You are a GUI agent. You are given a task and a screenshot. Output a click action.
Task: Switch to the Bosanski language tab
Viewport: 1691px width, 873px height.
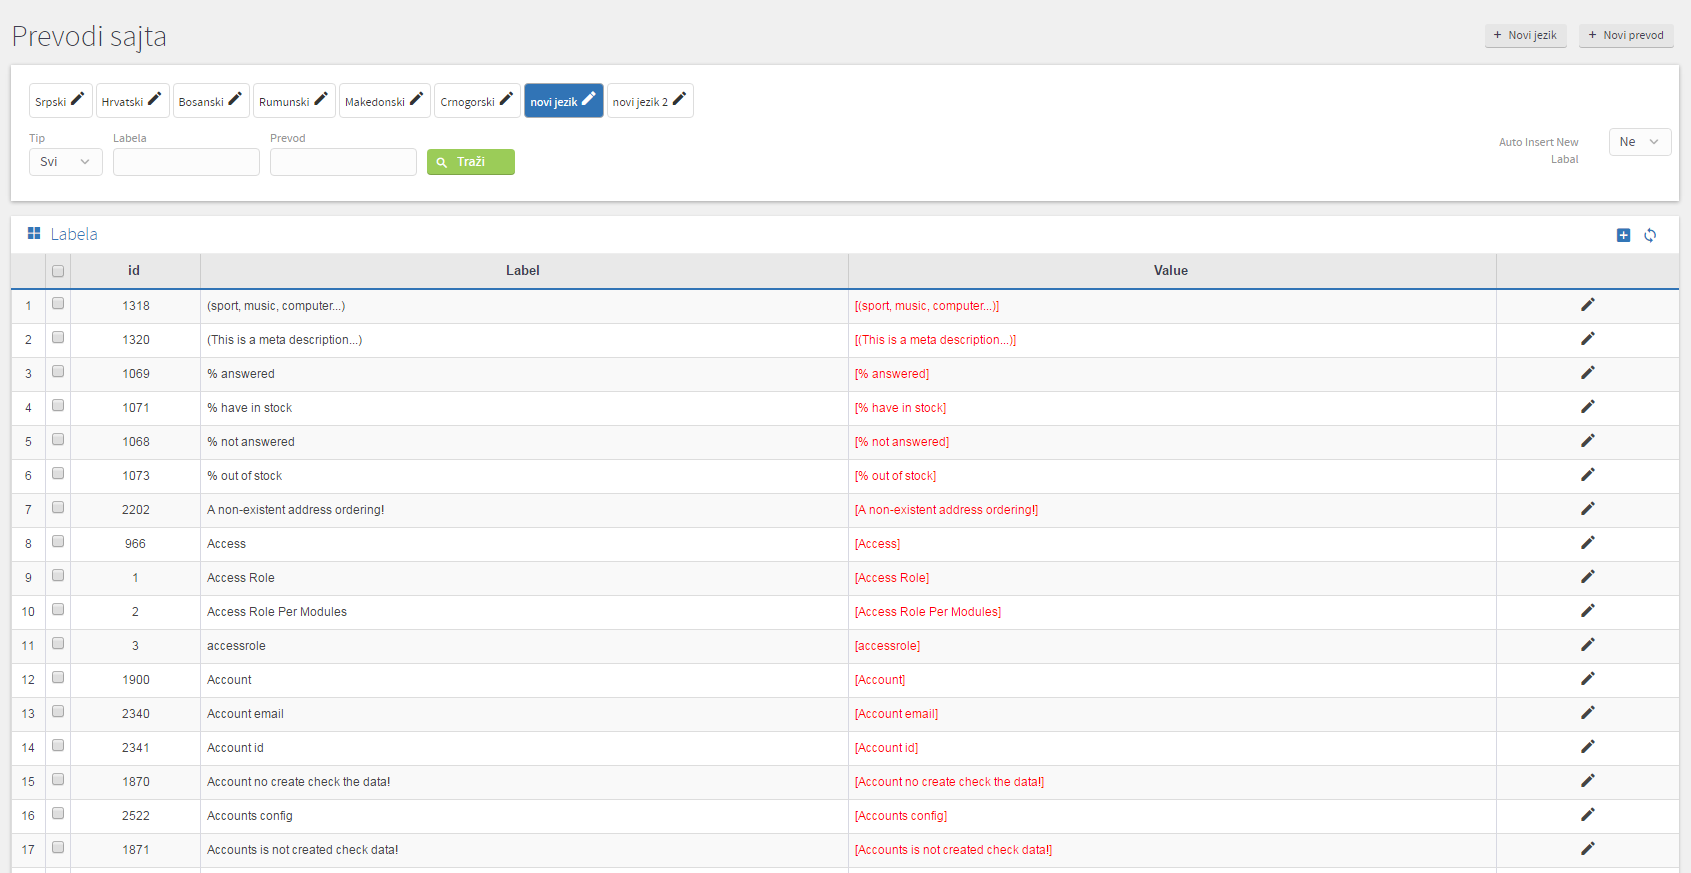coord(211,101)
